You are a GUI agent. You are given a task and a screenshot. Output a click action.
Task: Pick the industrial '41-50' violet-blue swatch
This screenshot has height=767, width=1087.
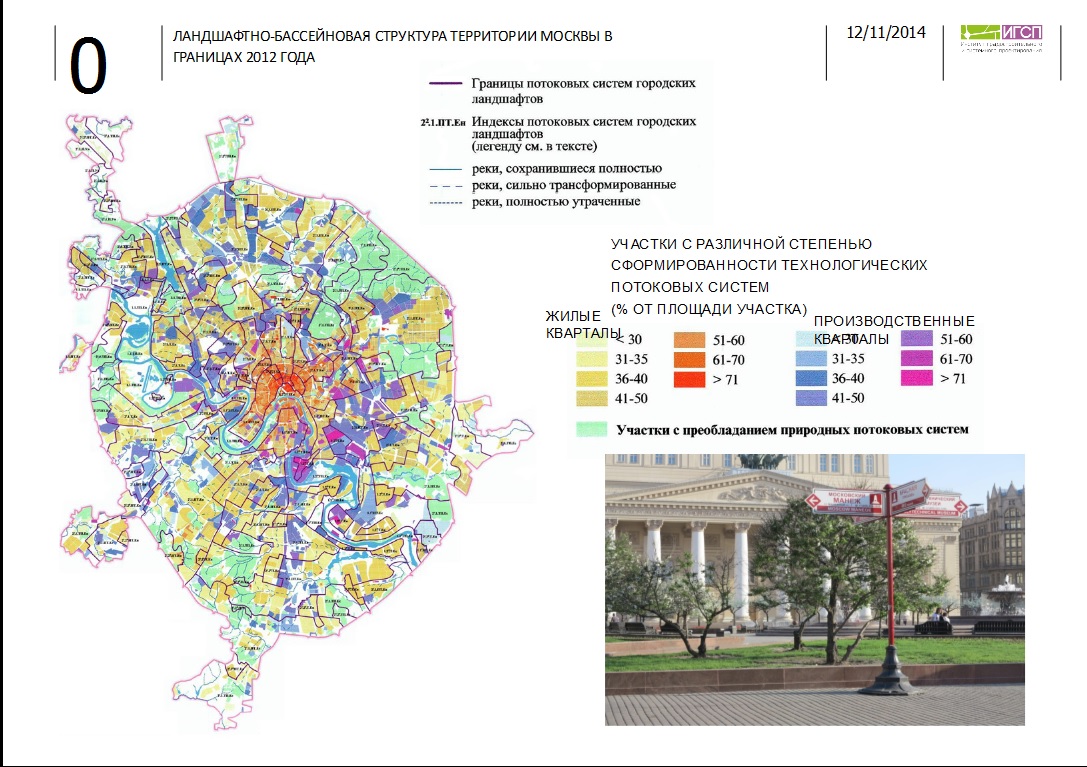click(x=811, y=398)
